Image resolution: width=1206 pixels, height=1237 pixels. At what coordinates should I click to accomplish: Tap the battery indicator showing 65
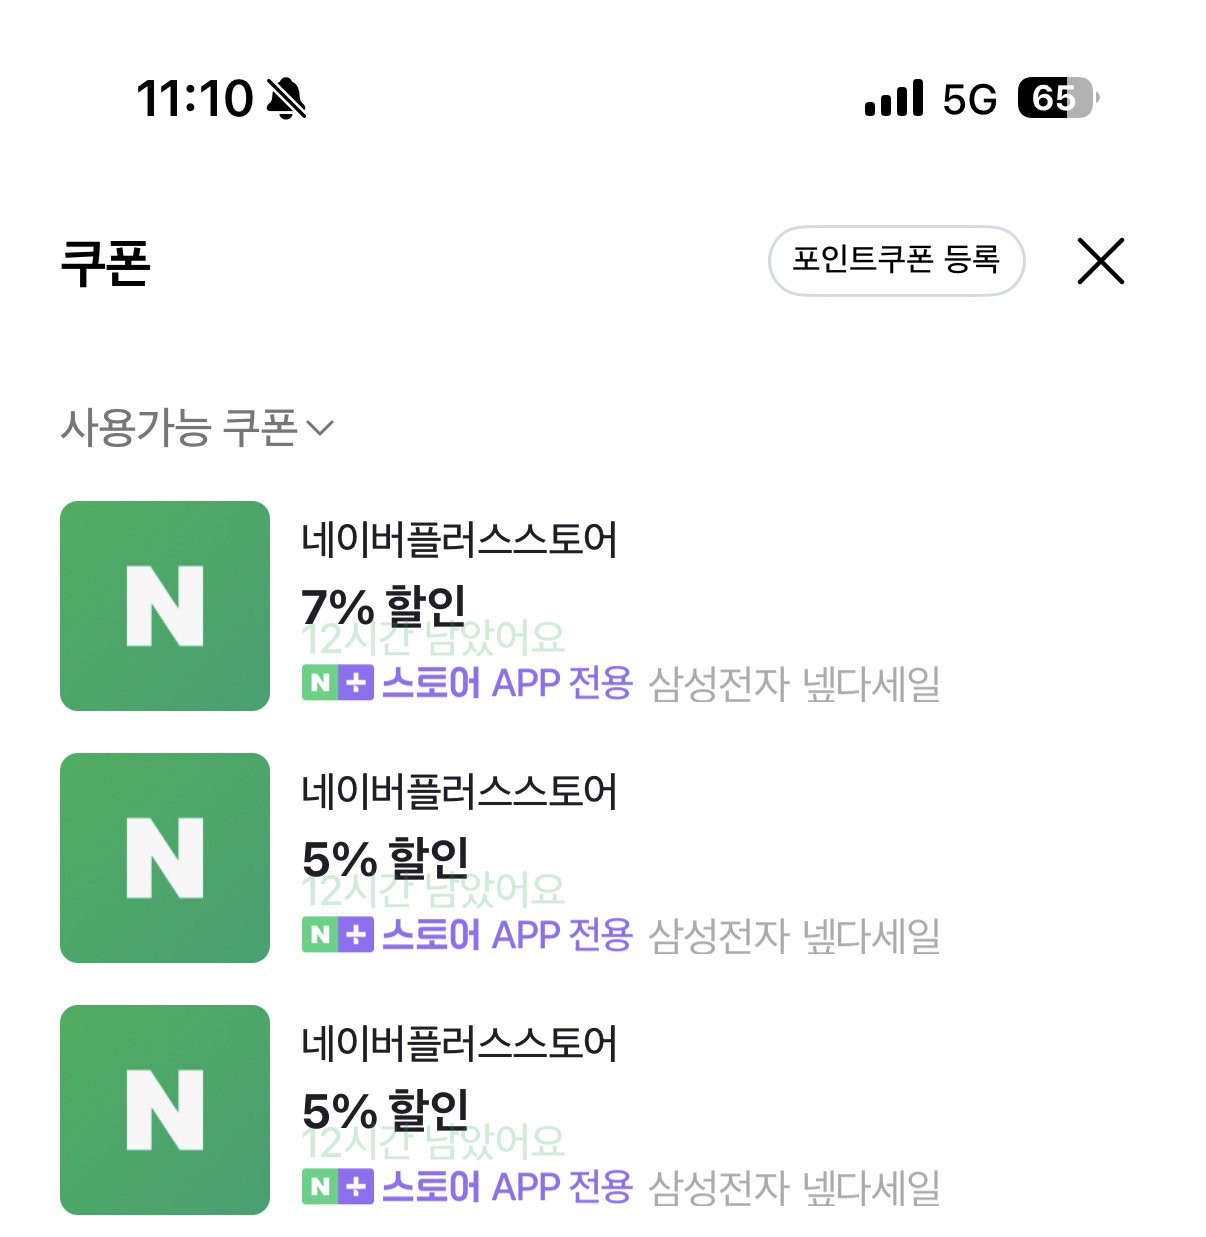point(1058,98)
